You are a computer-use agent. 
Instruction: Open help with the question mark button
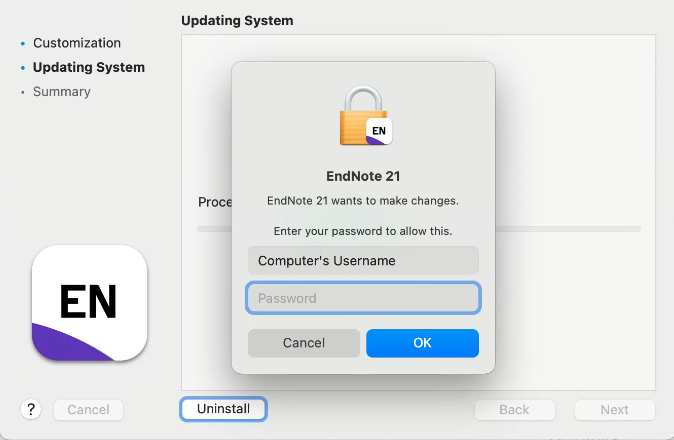coord(31,409)
